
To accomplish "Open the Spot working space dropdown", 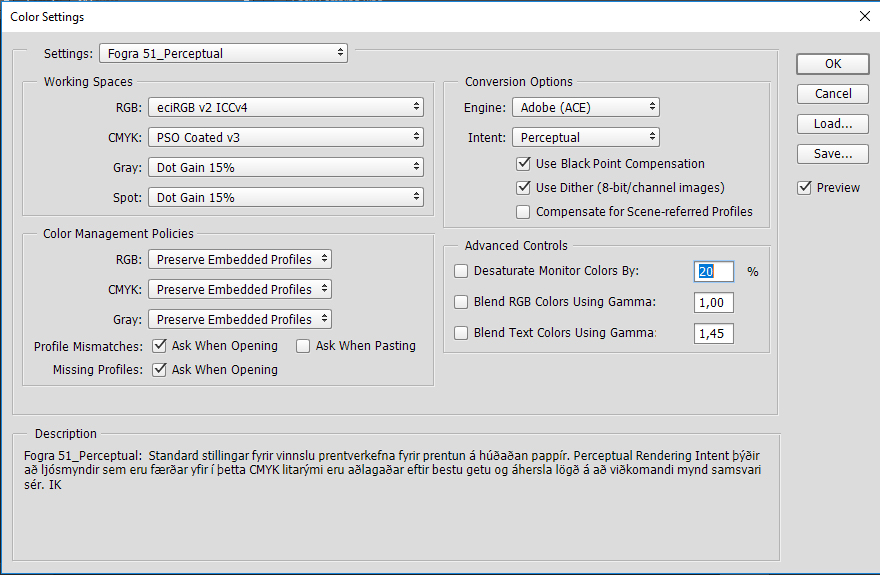I will (285, 197).
